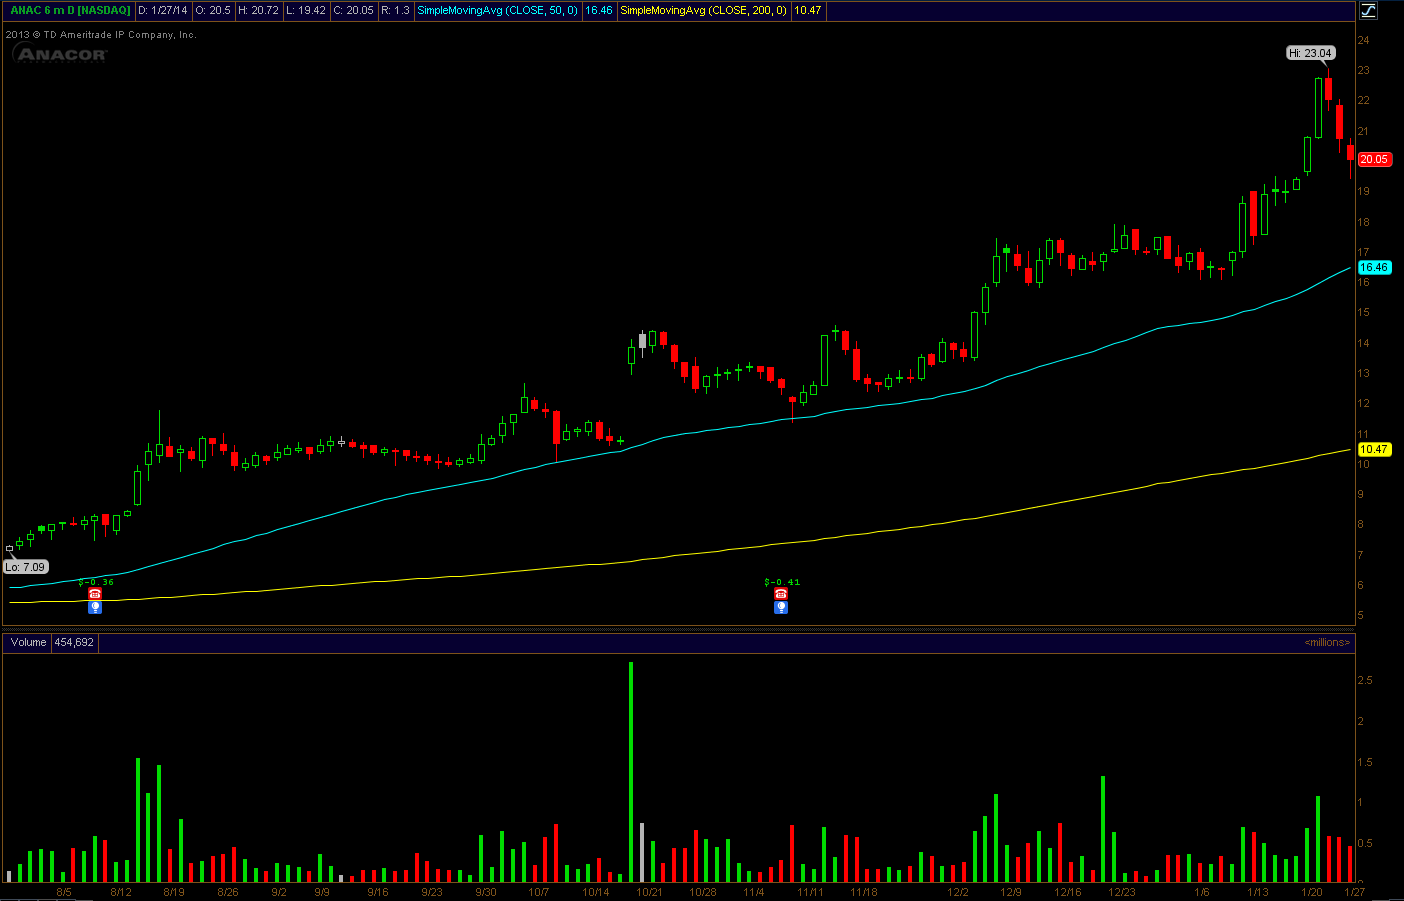Select the blue conference call icon below $-0.41
This screenshot has width=1404, height=901.
781,607
